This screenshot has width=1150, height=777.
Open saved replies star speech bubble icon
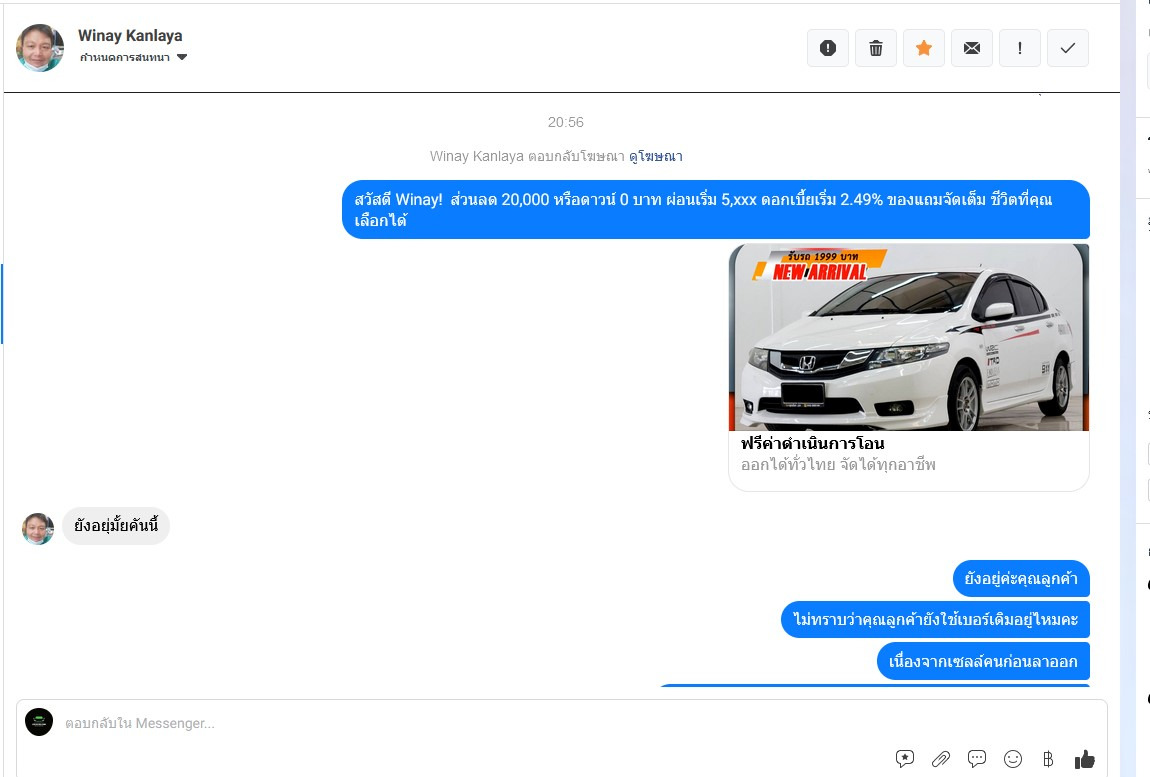(905, 759)
